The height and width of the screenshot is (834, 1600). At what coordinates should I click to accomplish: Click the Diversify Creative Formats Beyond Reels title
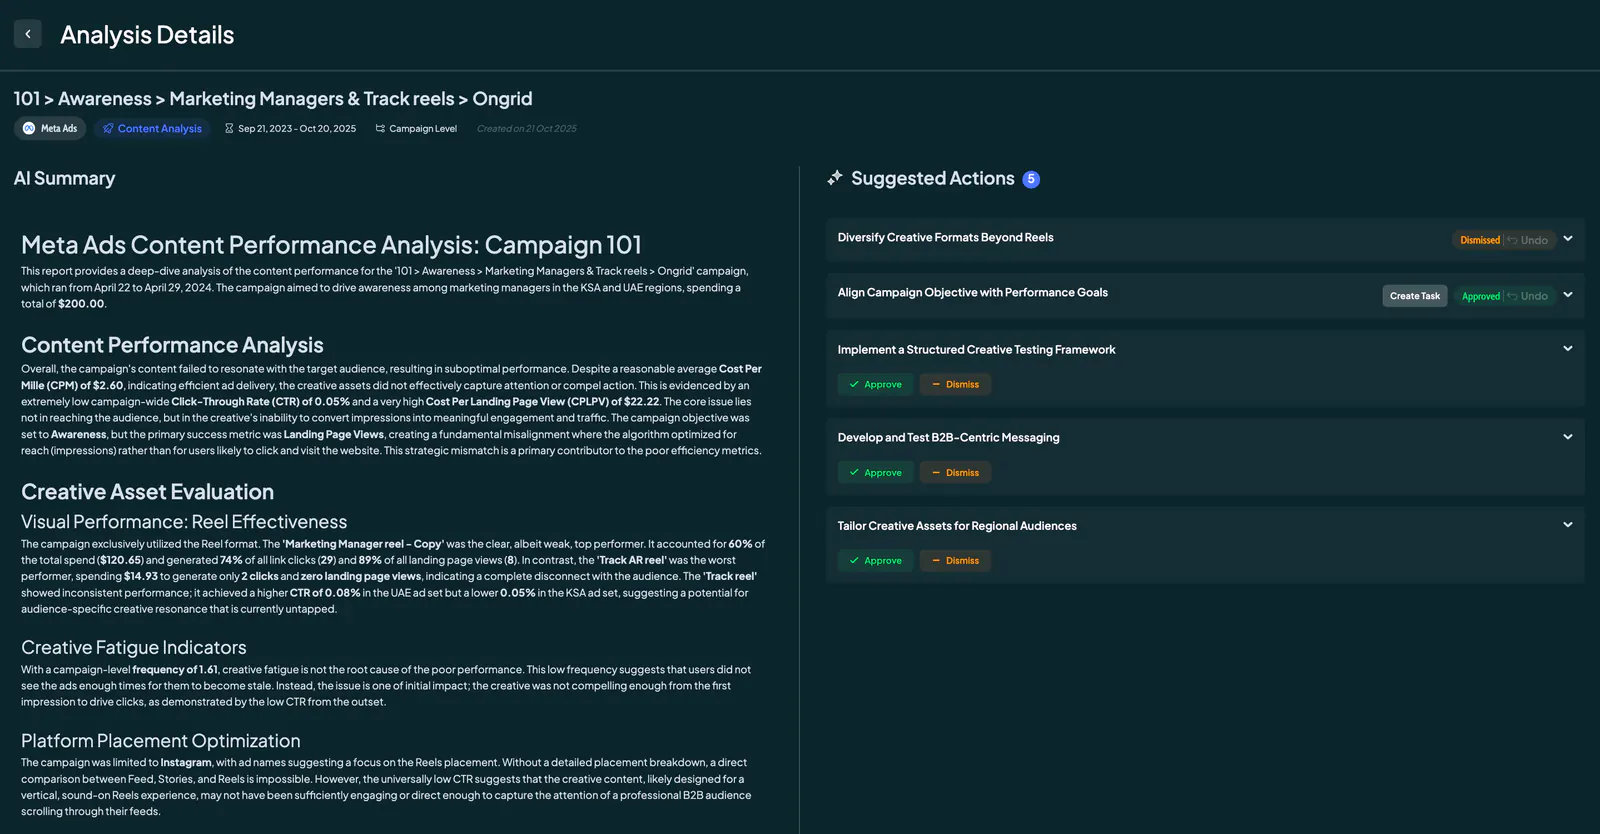[x=945, y=238]
